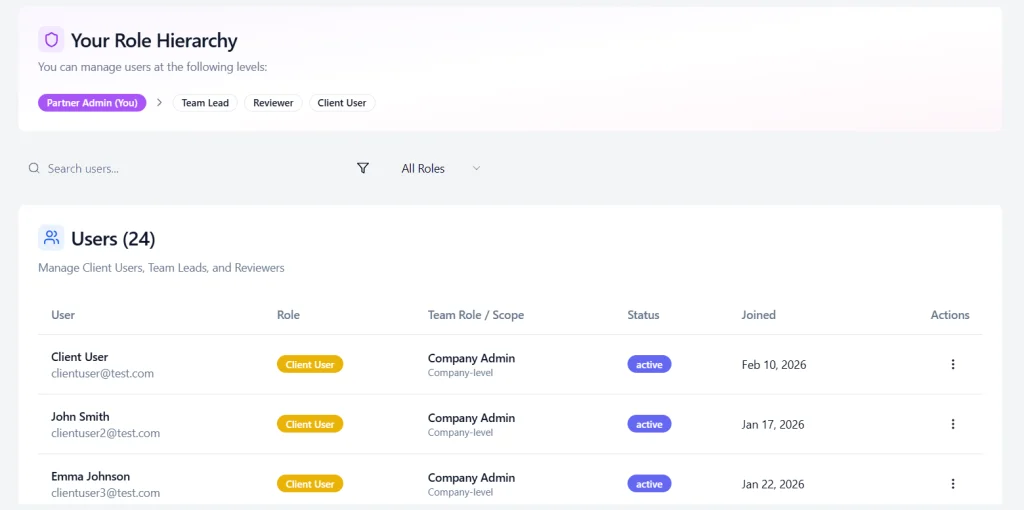
Task: Click the shield icon beside Your Role Hierarchy
Action: point(51,40)
